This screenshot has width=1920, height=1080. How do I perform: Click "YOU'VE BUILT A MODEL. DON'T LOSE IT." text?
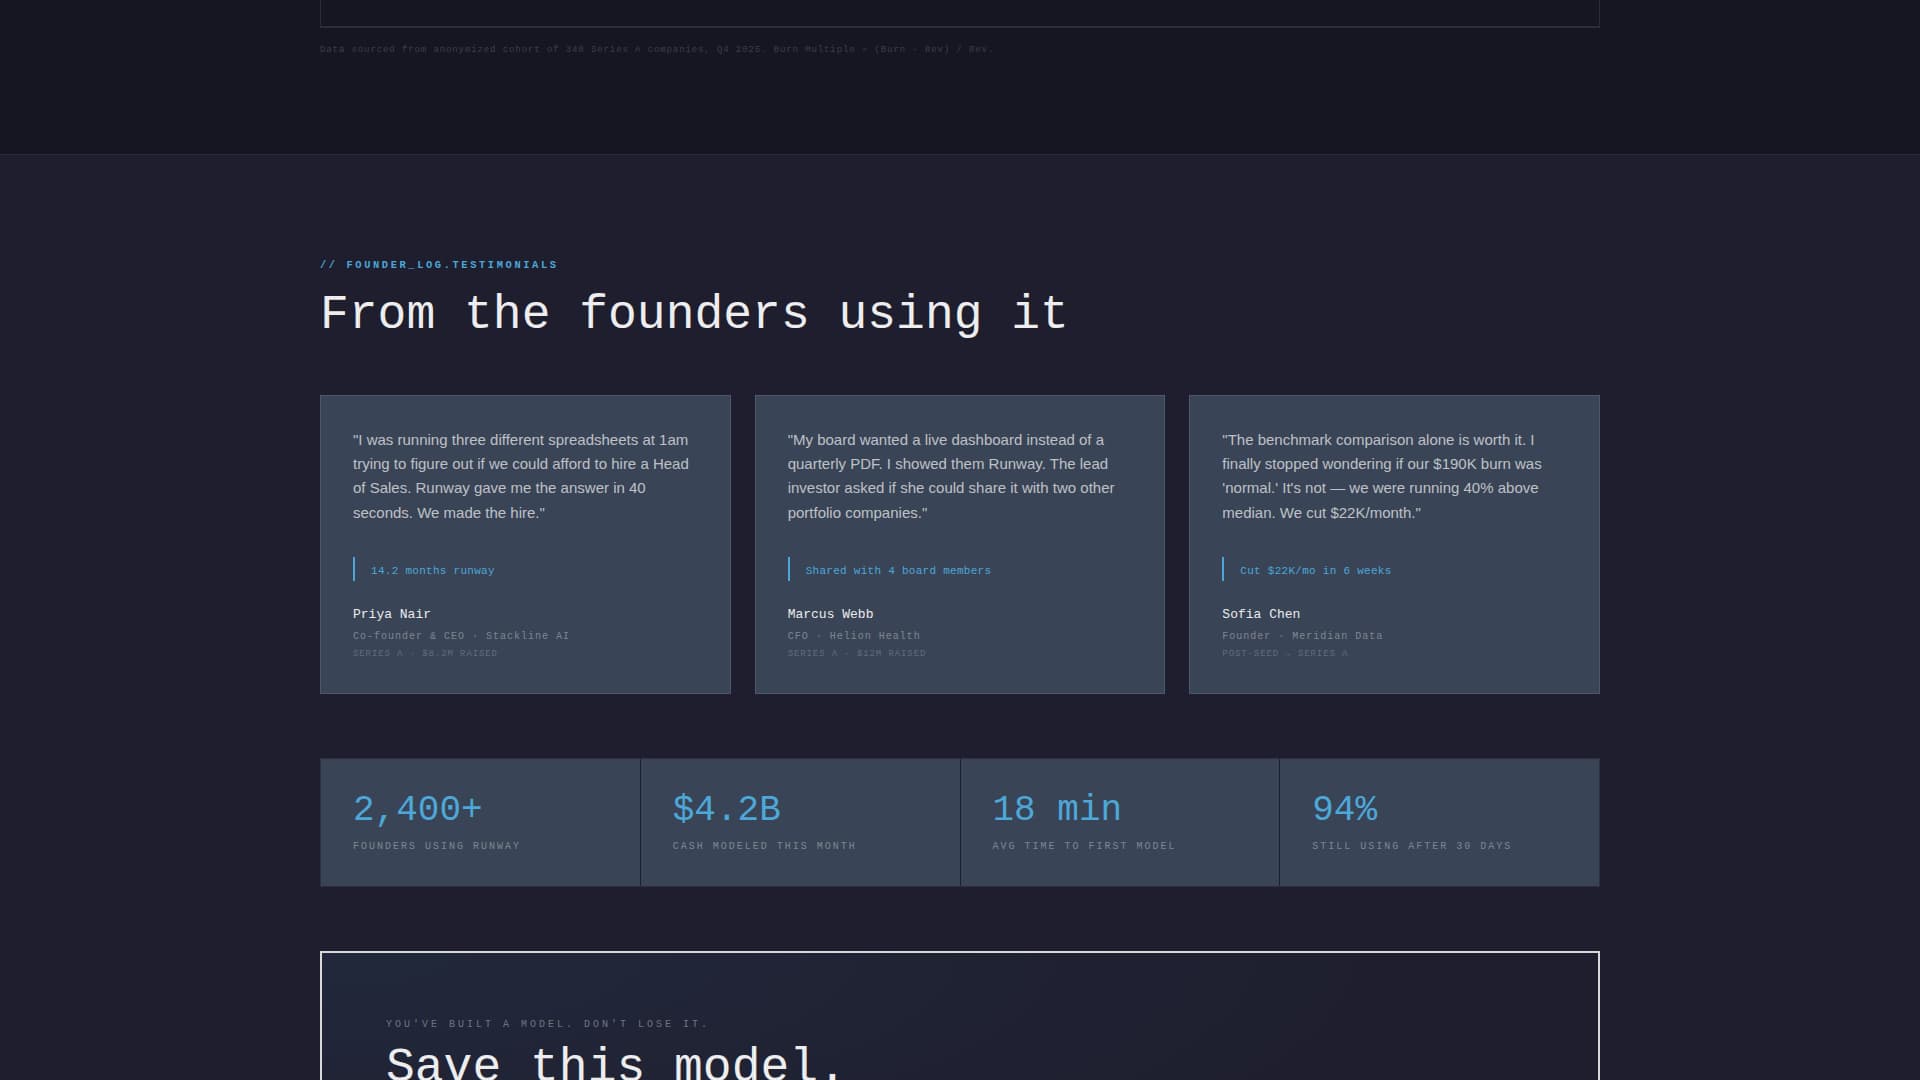pos(547,1024)
